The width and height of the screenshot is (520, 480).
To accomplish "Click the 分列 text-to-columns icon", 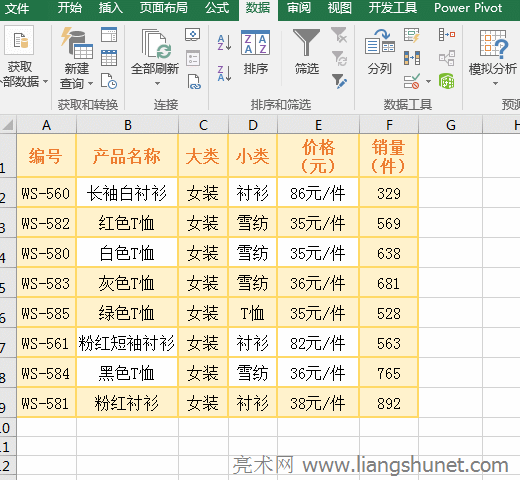I will click(380, 52).
